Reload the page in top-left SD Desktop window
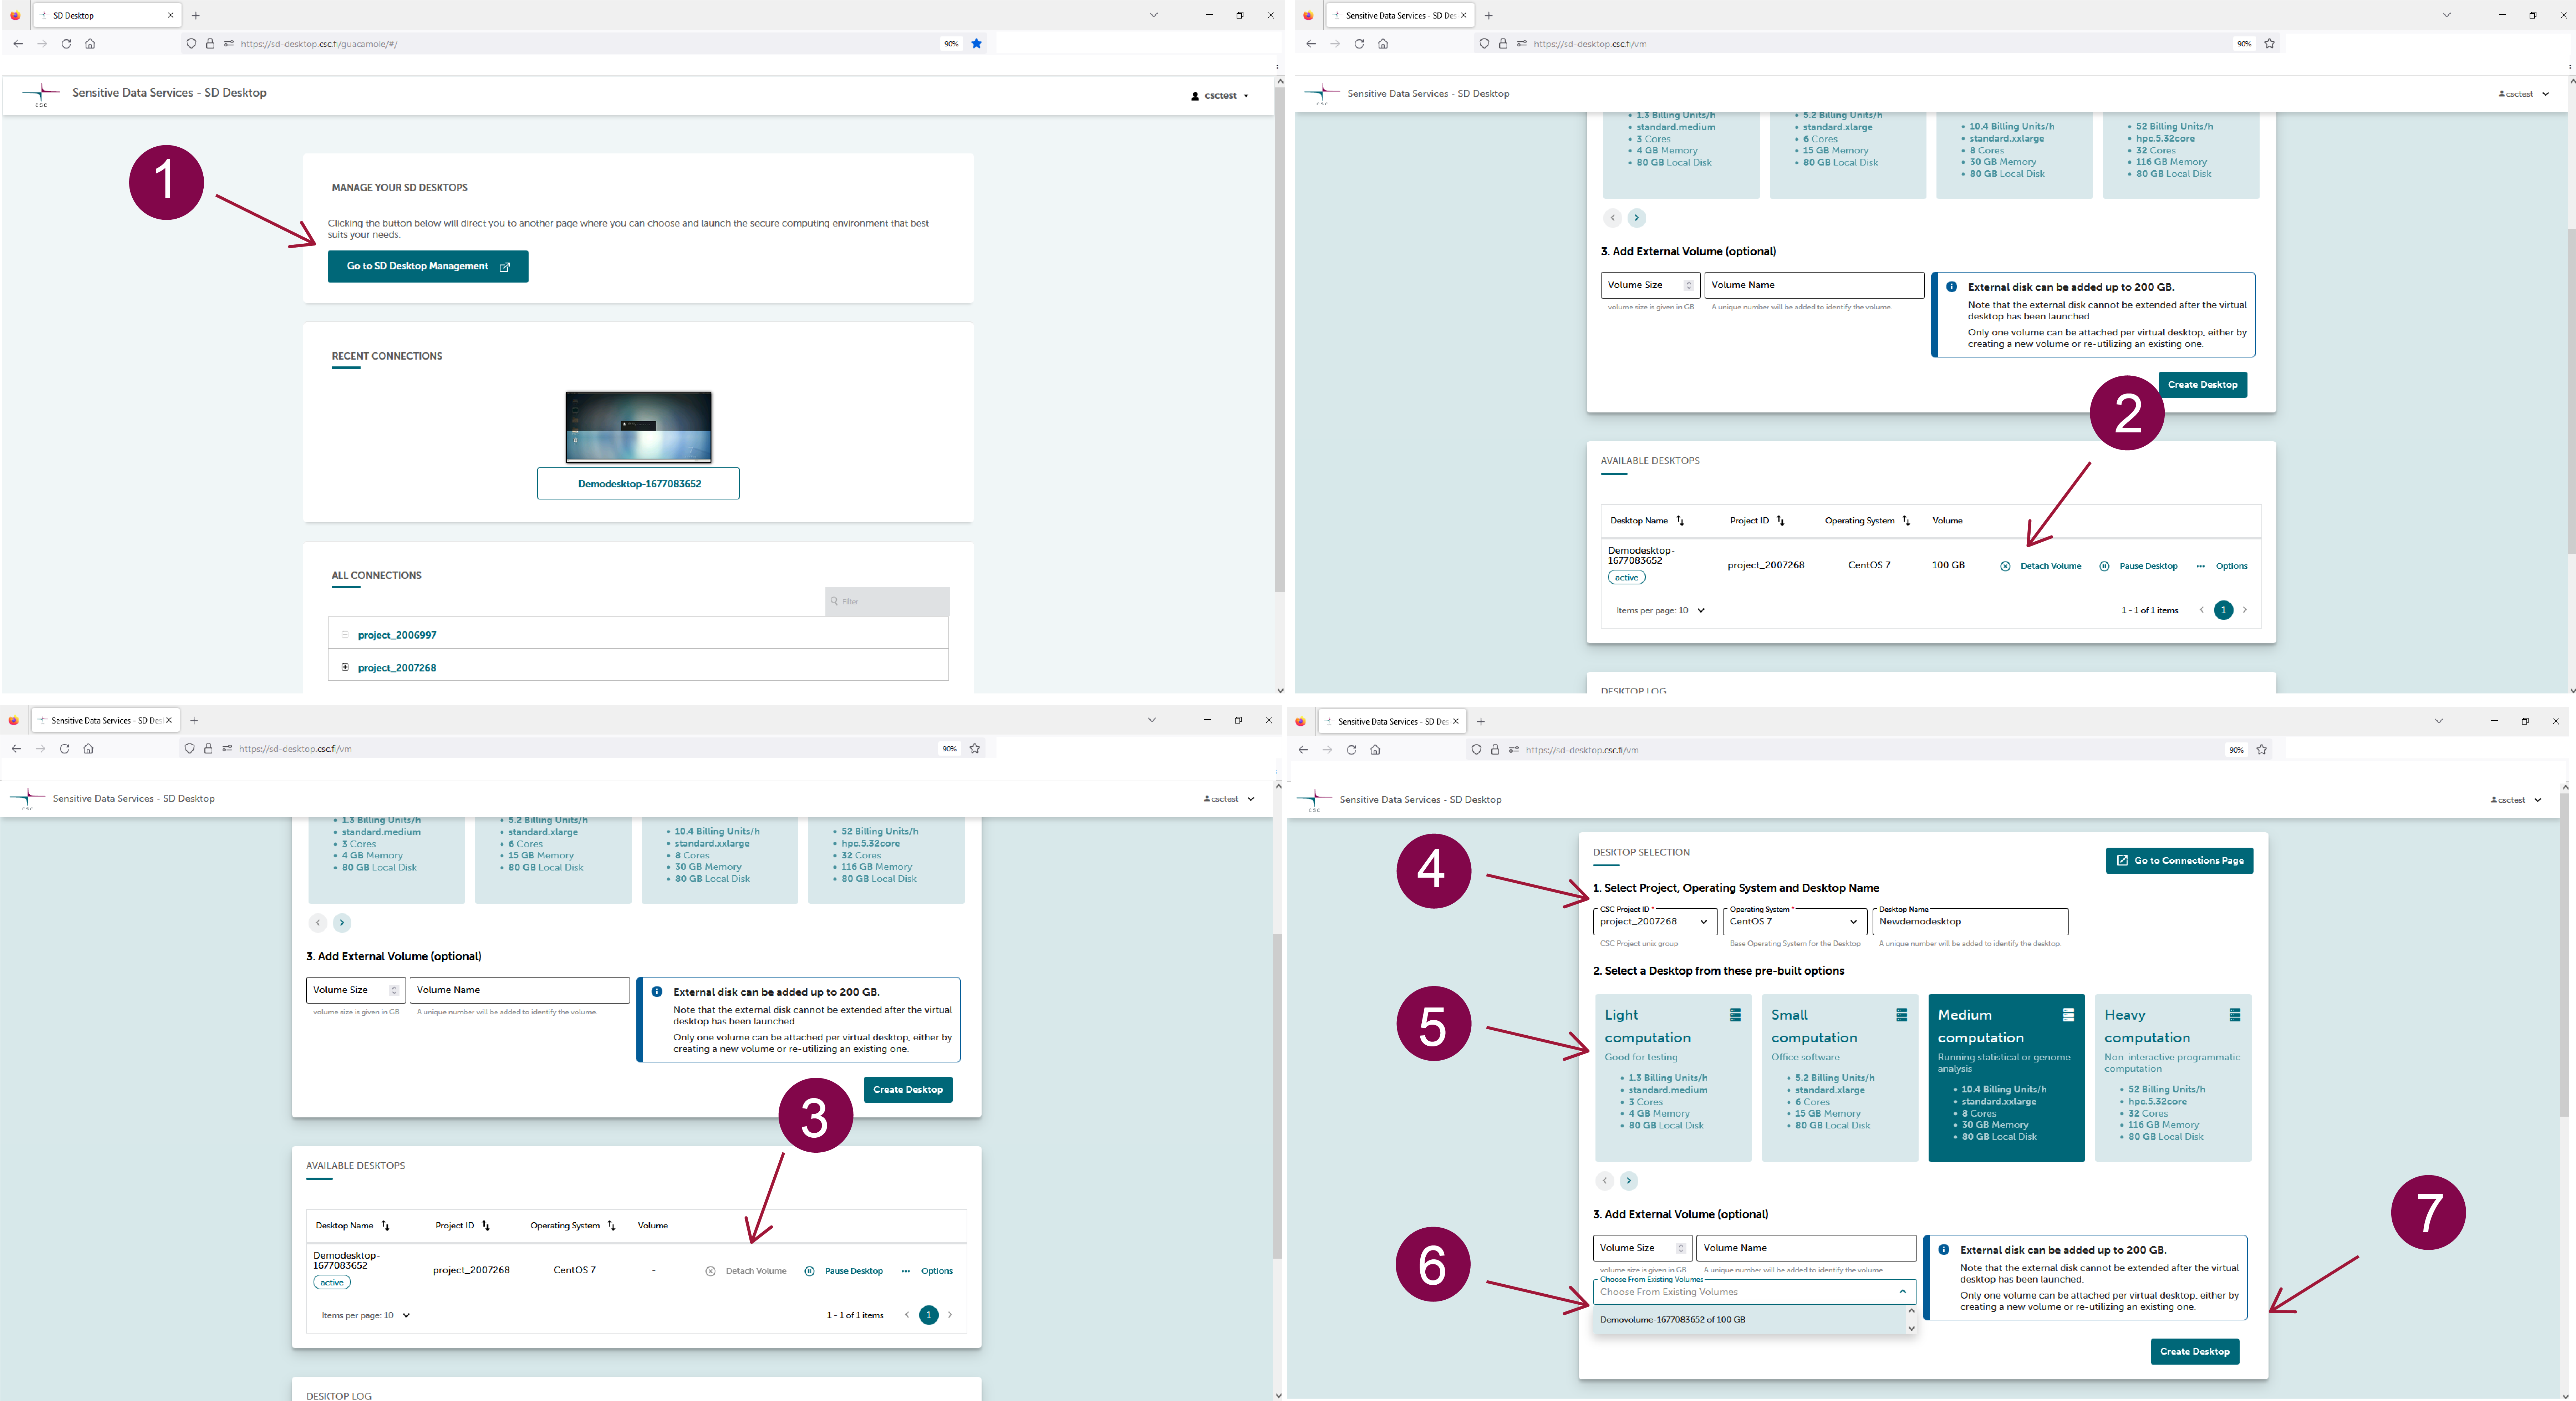The image size is (2576, 1401). pos(66,44)
